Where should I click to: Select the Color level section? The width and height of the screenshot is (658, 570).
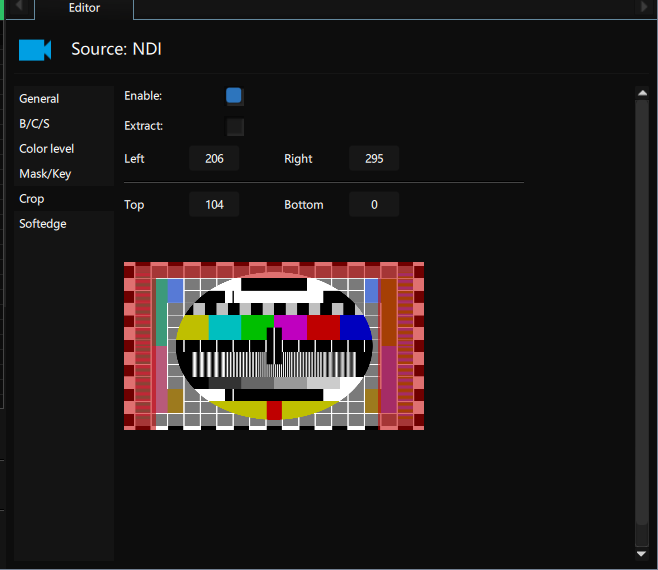click(x=64, y=149)
